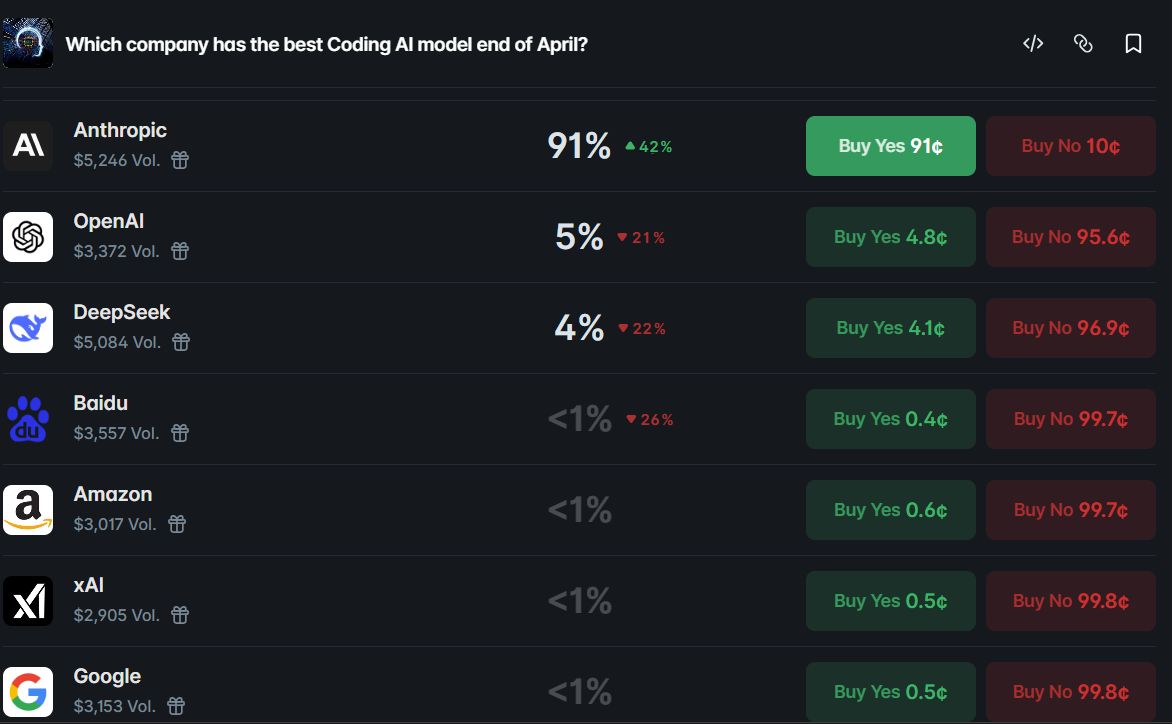Viewport: 1172px width, 724px height.
Task: Click the gift icon beside OpenAI volume
Action: point(180,251)
